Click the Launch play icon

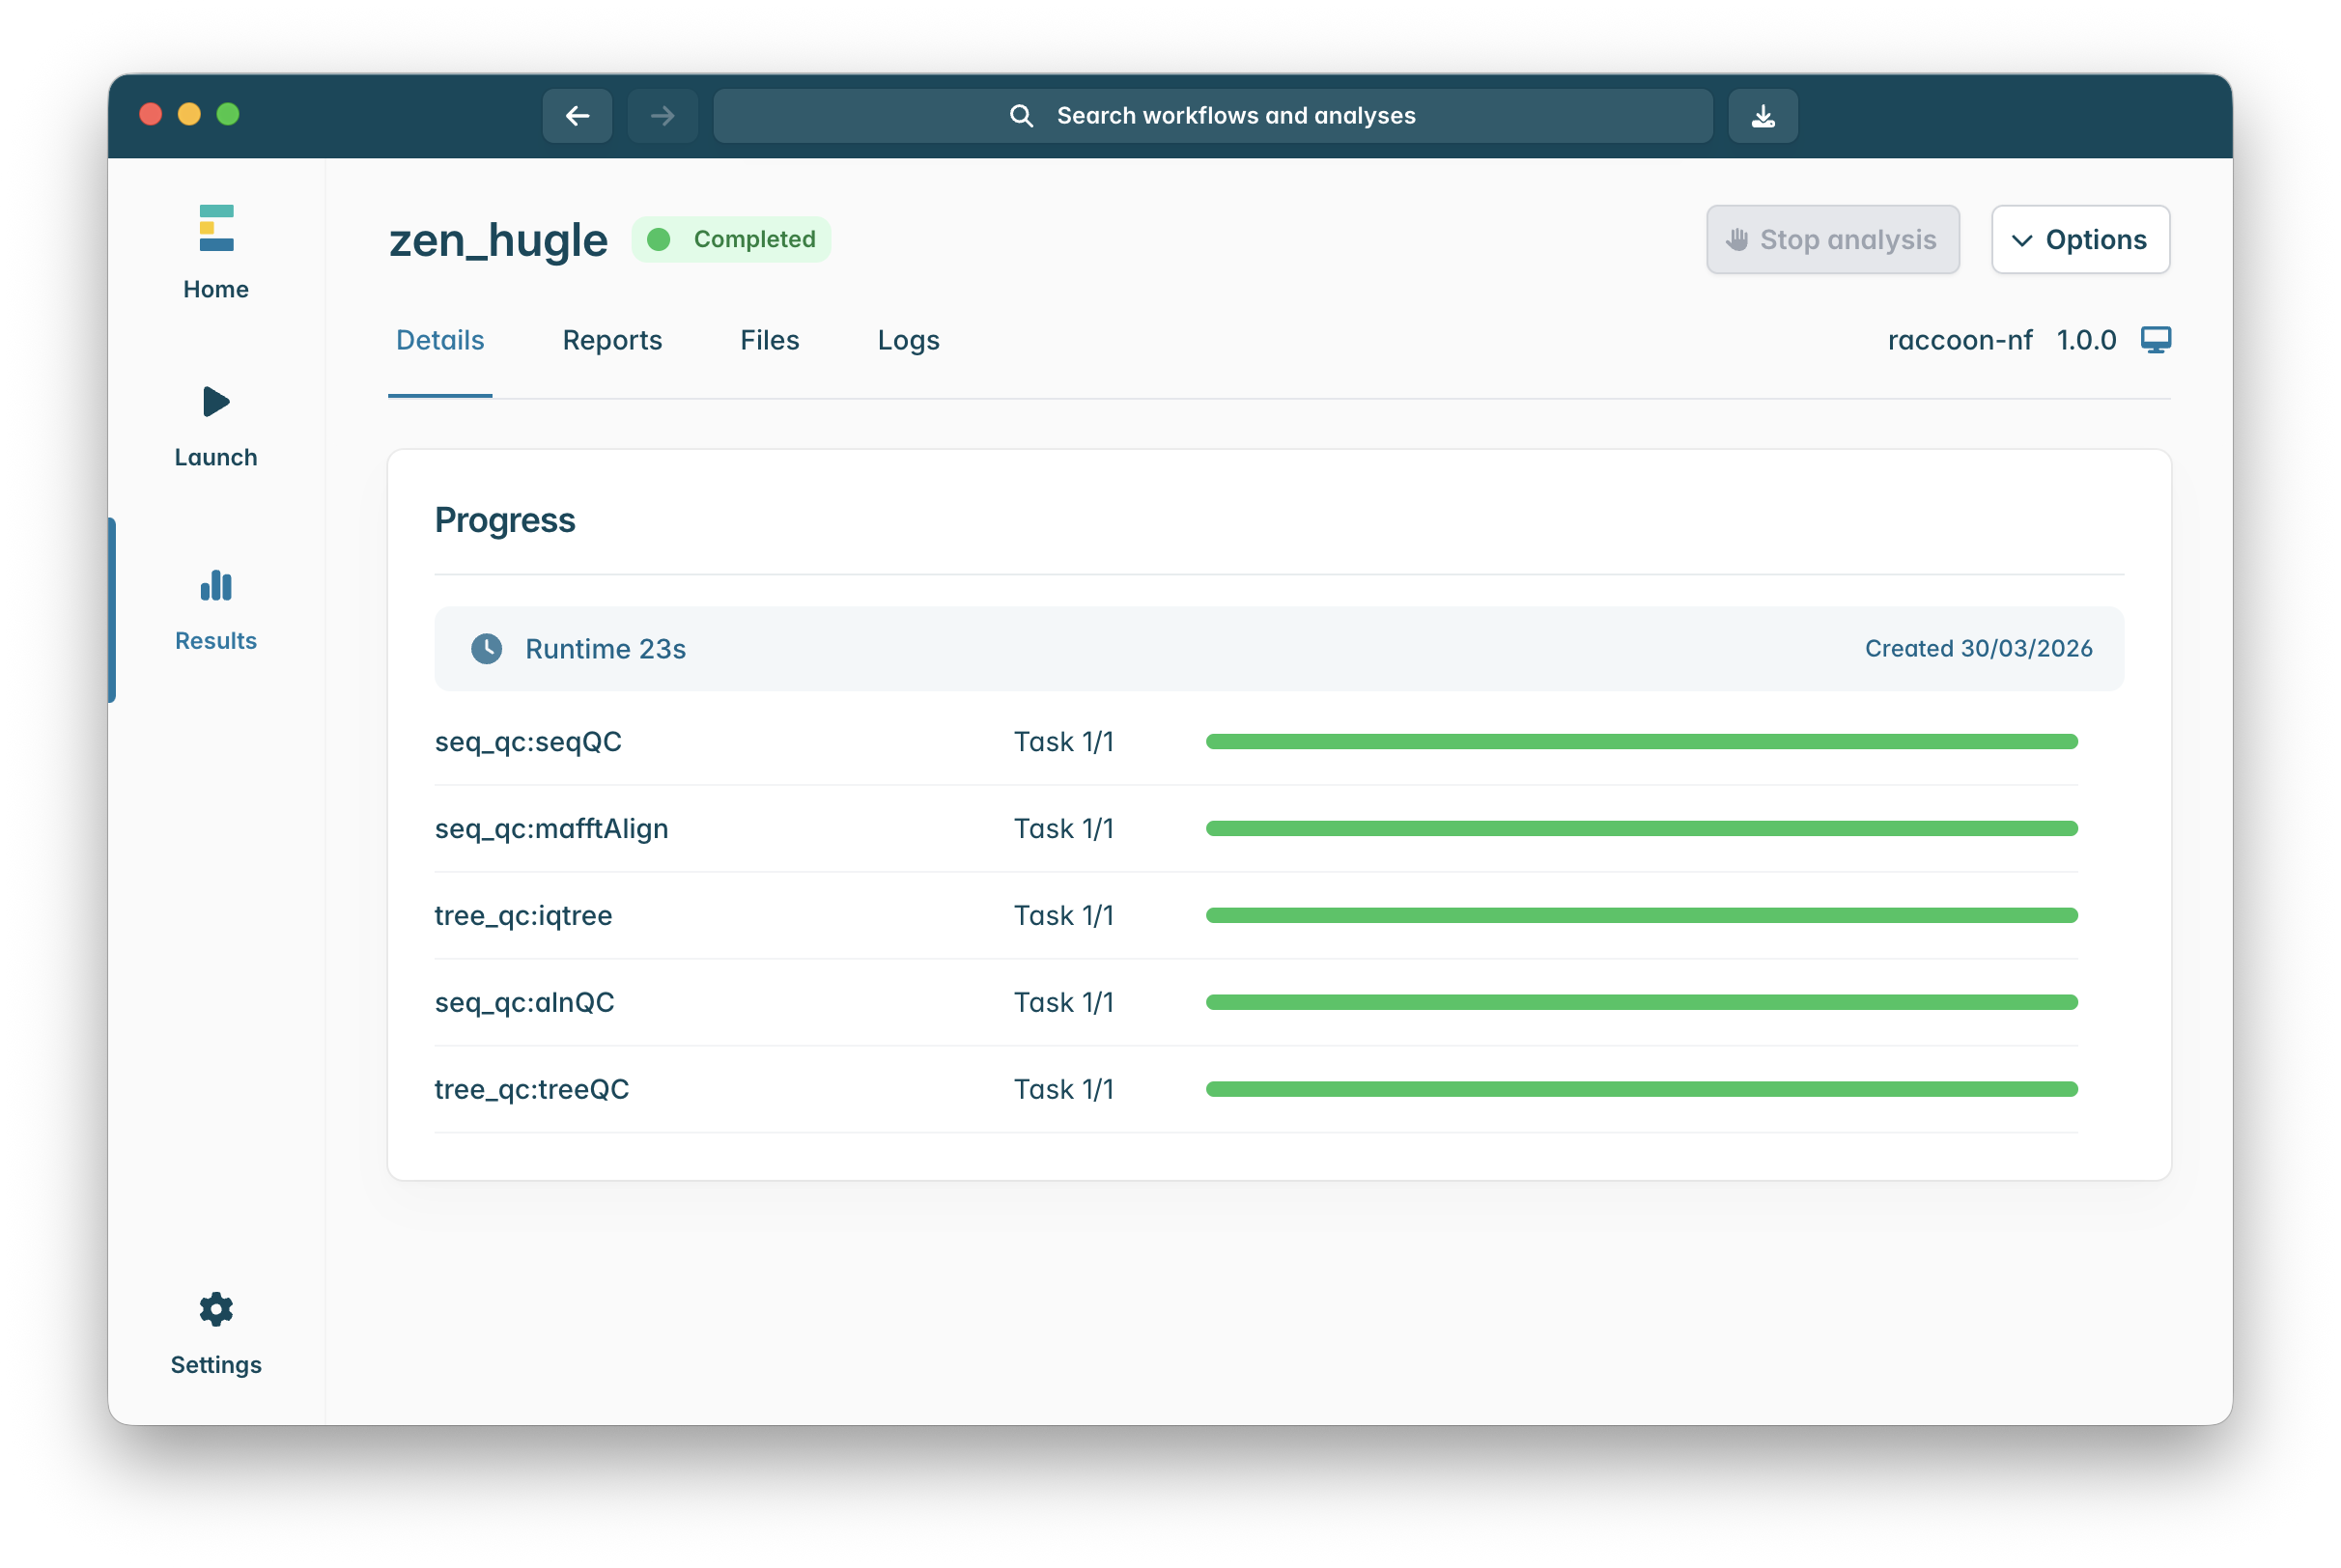(x=216, y=402)
